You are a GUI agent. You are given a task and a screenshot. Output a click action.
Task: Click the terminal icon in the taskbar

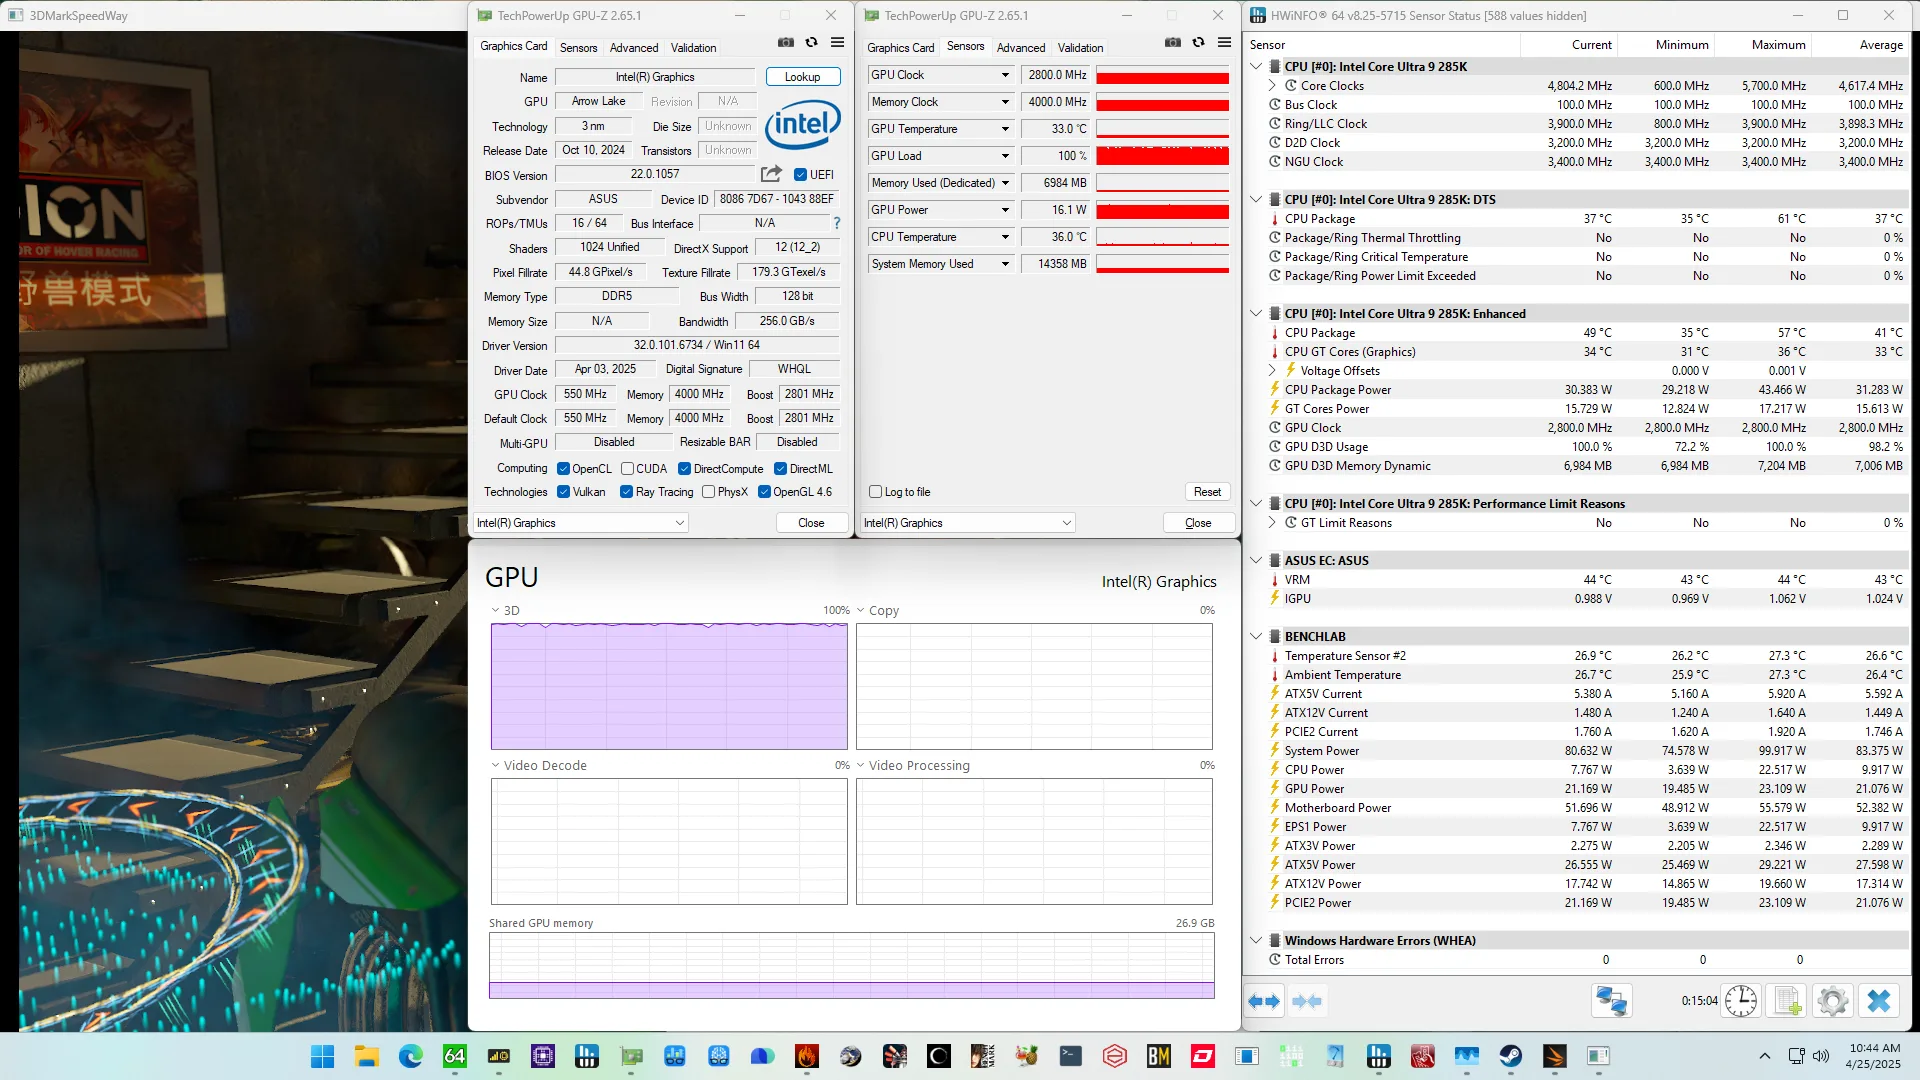pos(1071,1056)
